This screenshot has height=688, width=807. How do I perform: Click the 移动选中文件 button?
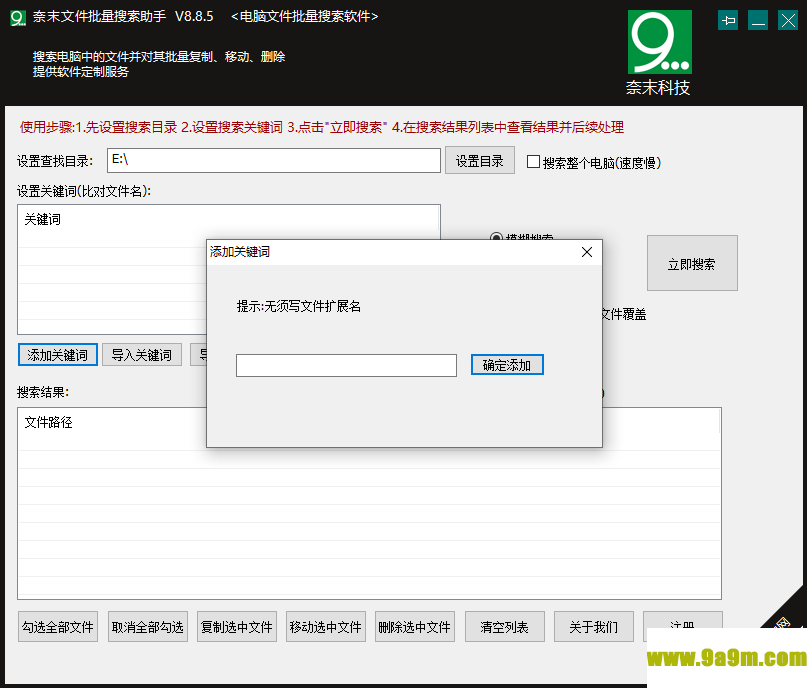(326, 627)
